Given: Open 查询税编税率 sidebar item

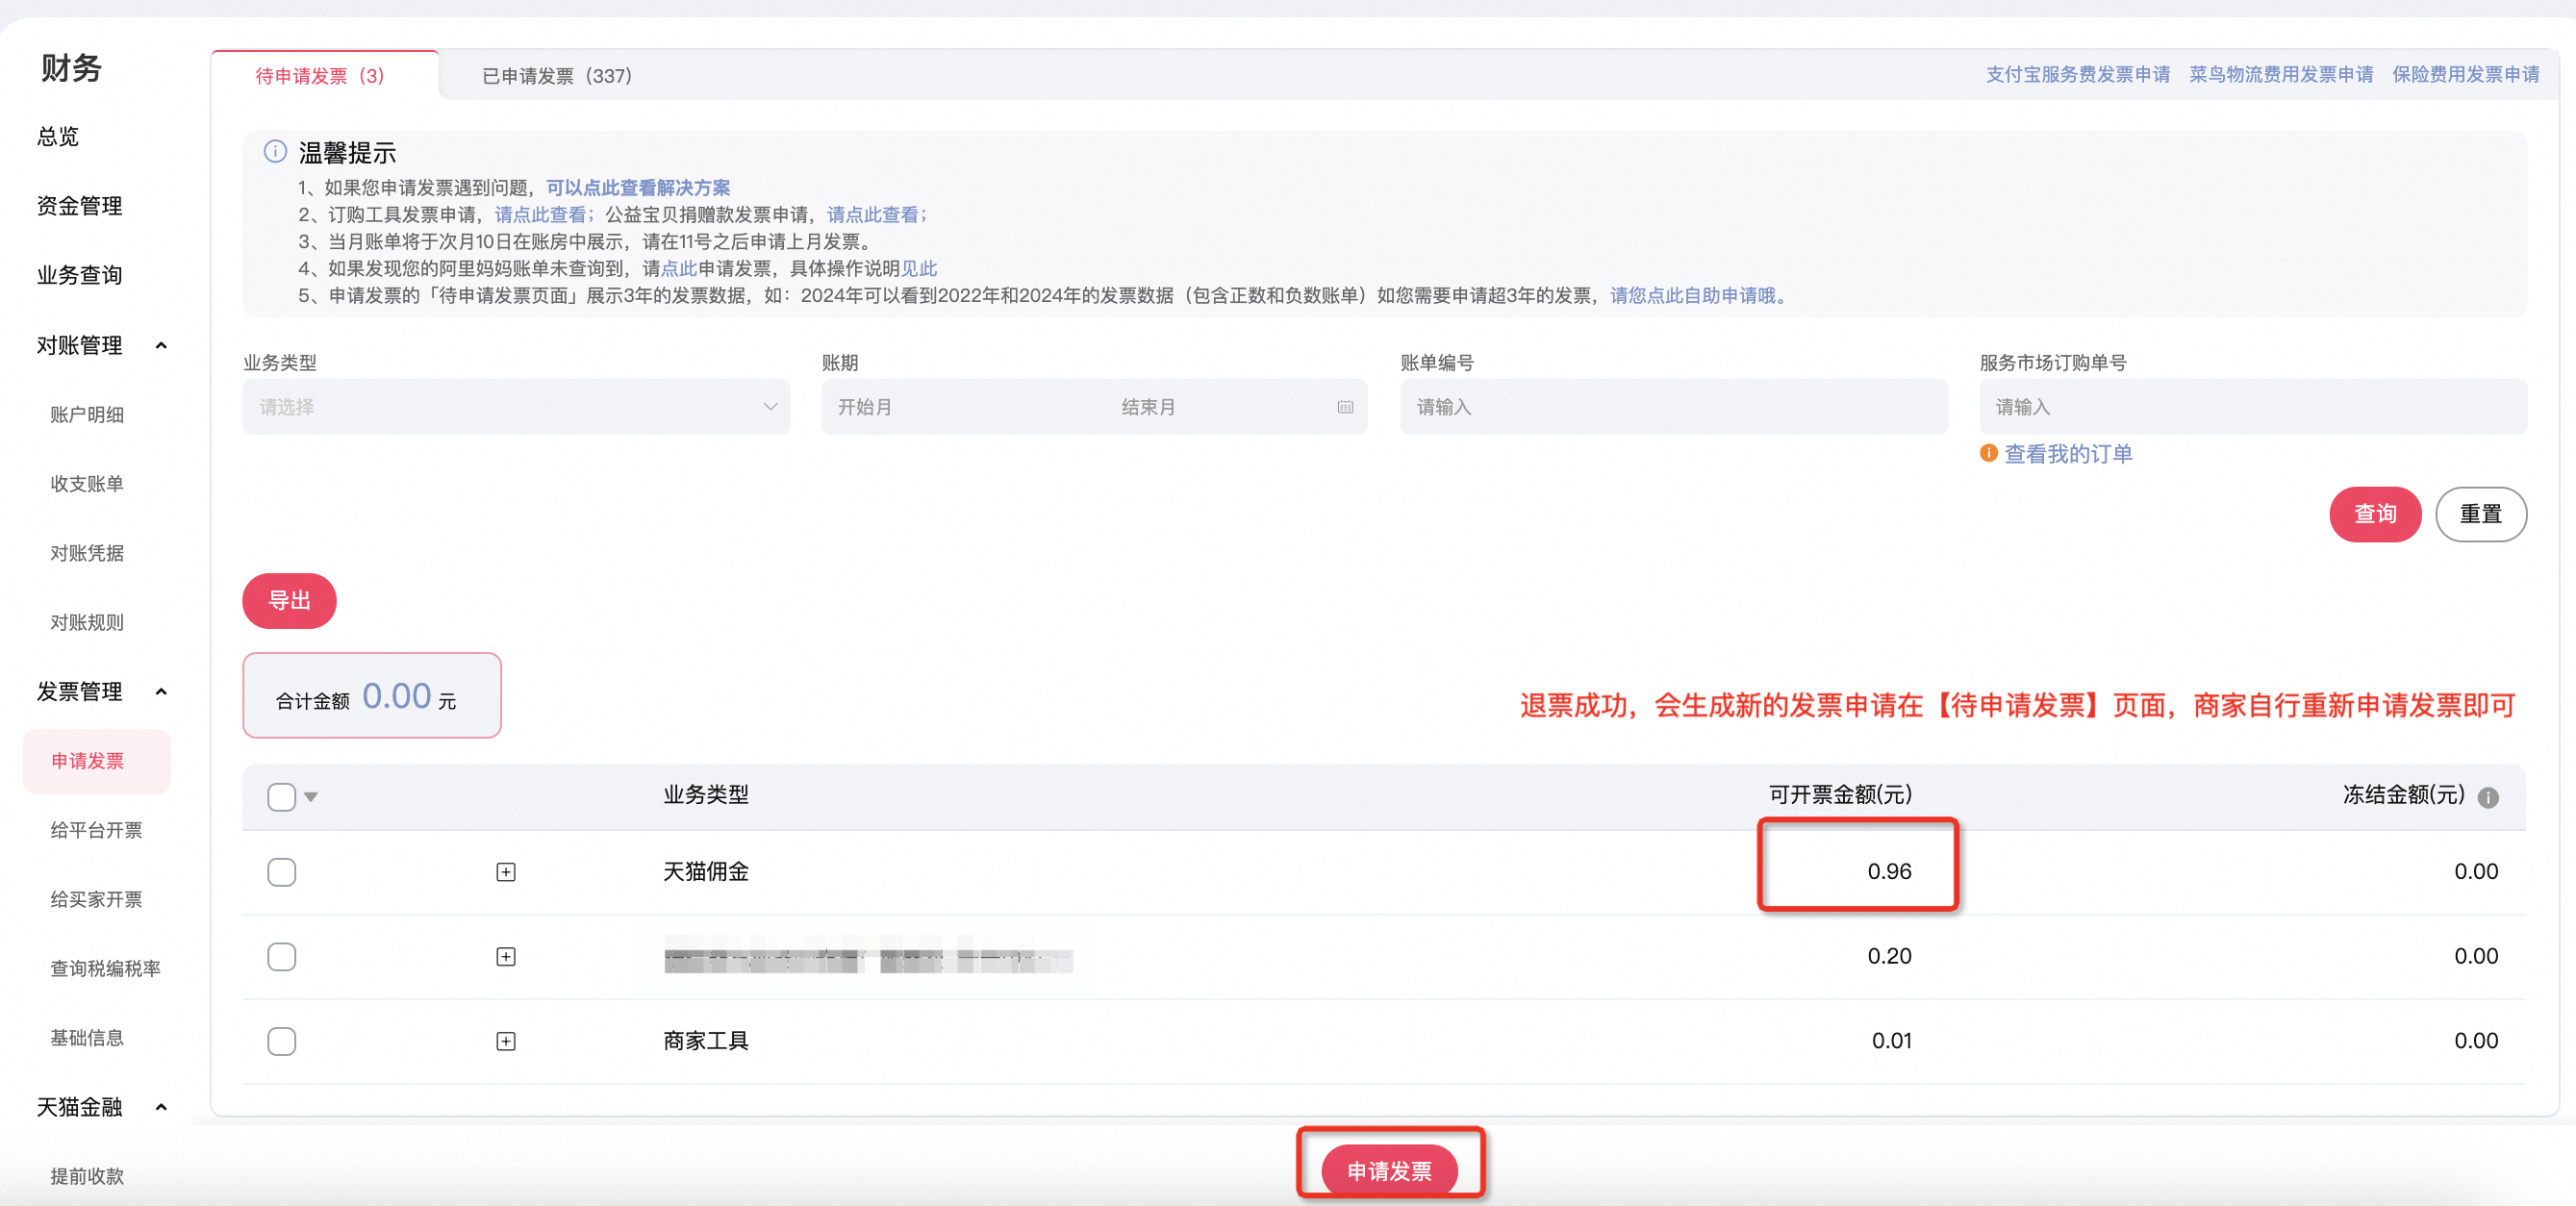Looking at the screenshot, I should (x=105, y=968).
